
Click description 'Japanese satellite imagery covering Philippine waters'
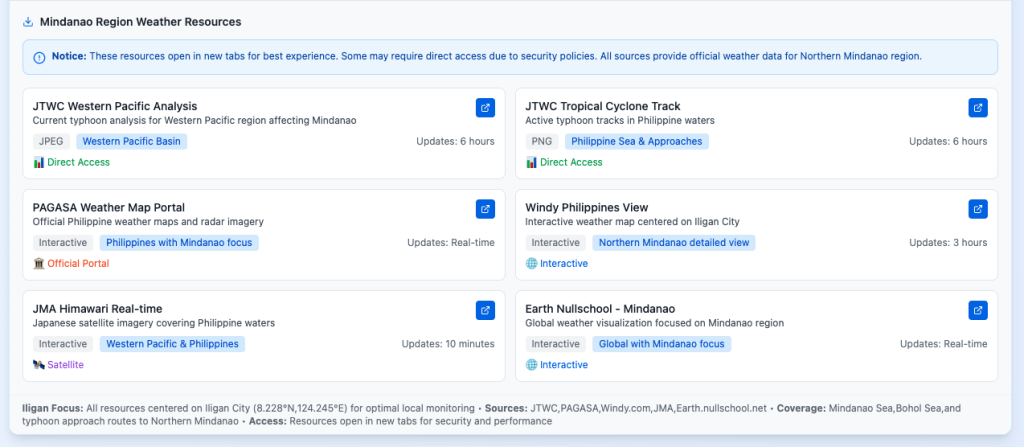coord(154,323)
